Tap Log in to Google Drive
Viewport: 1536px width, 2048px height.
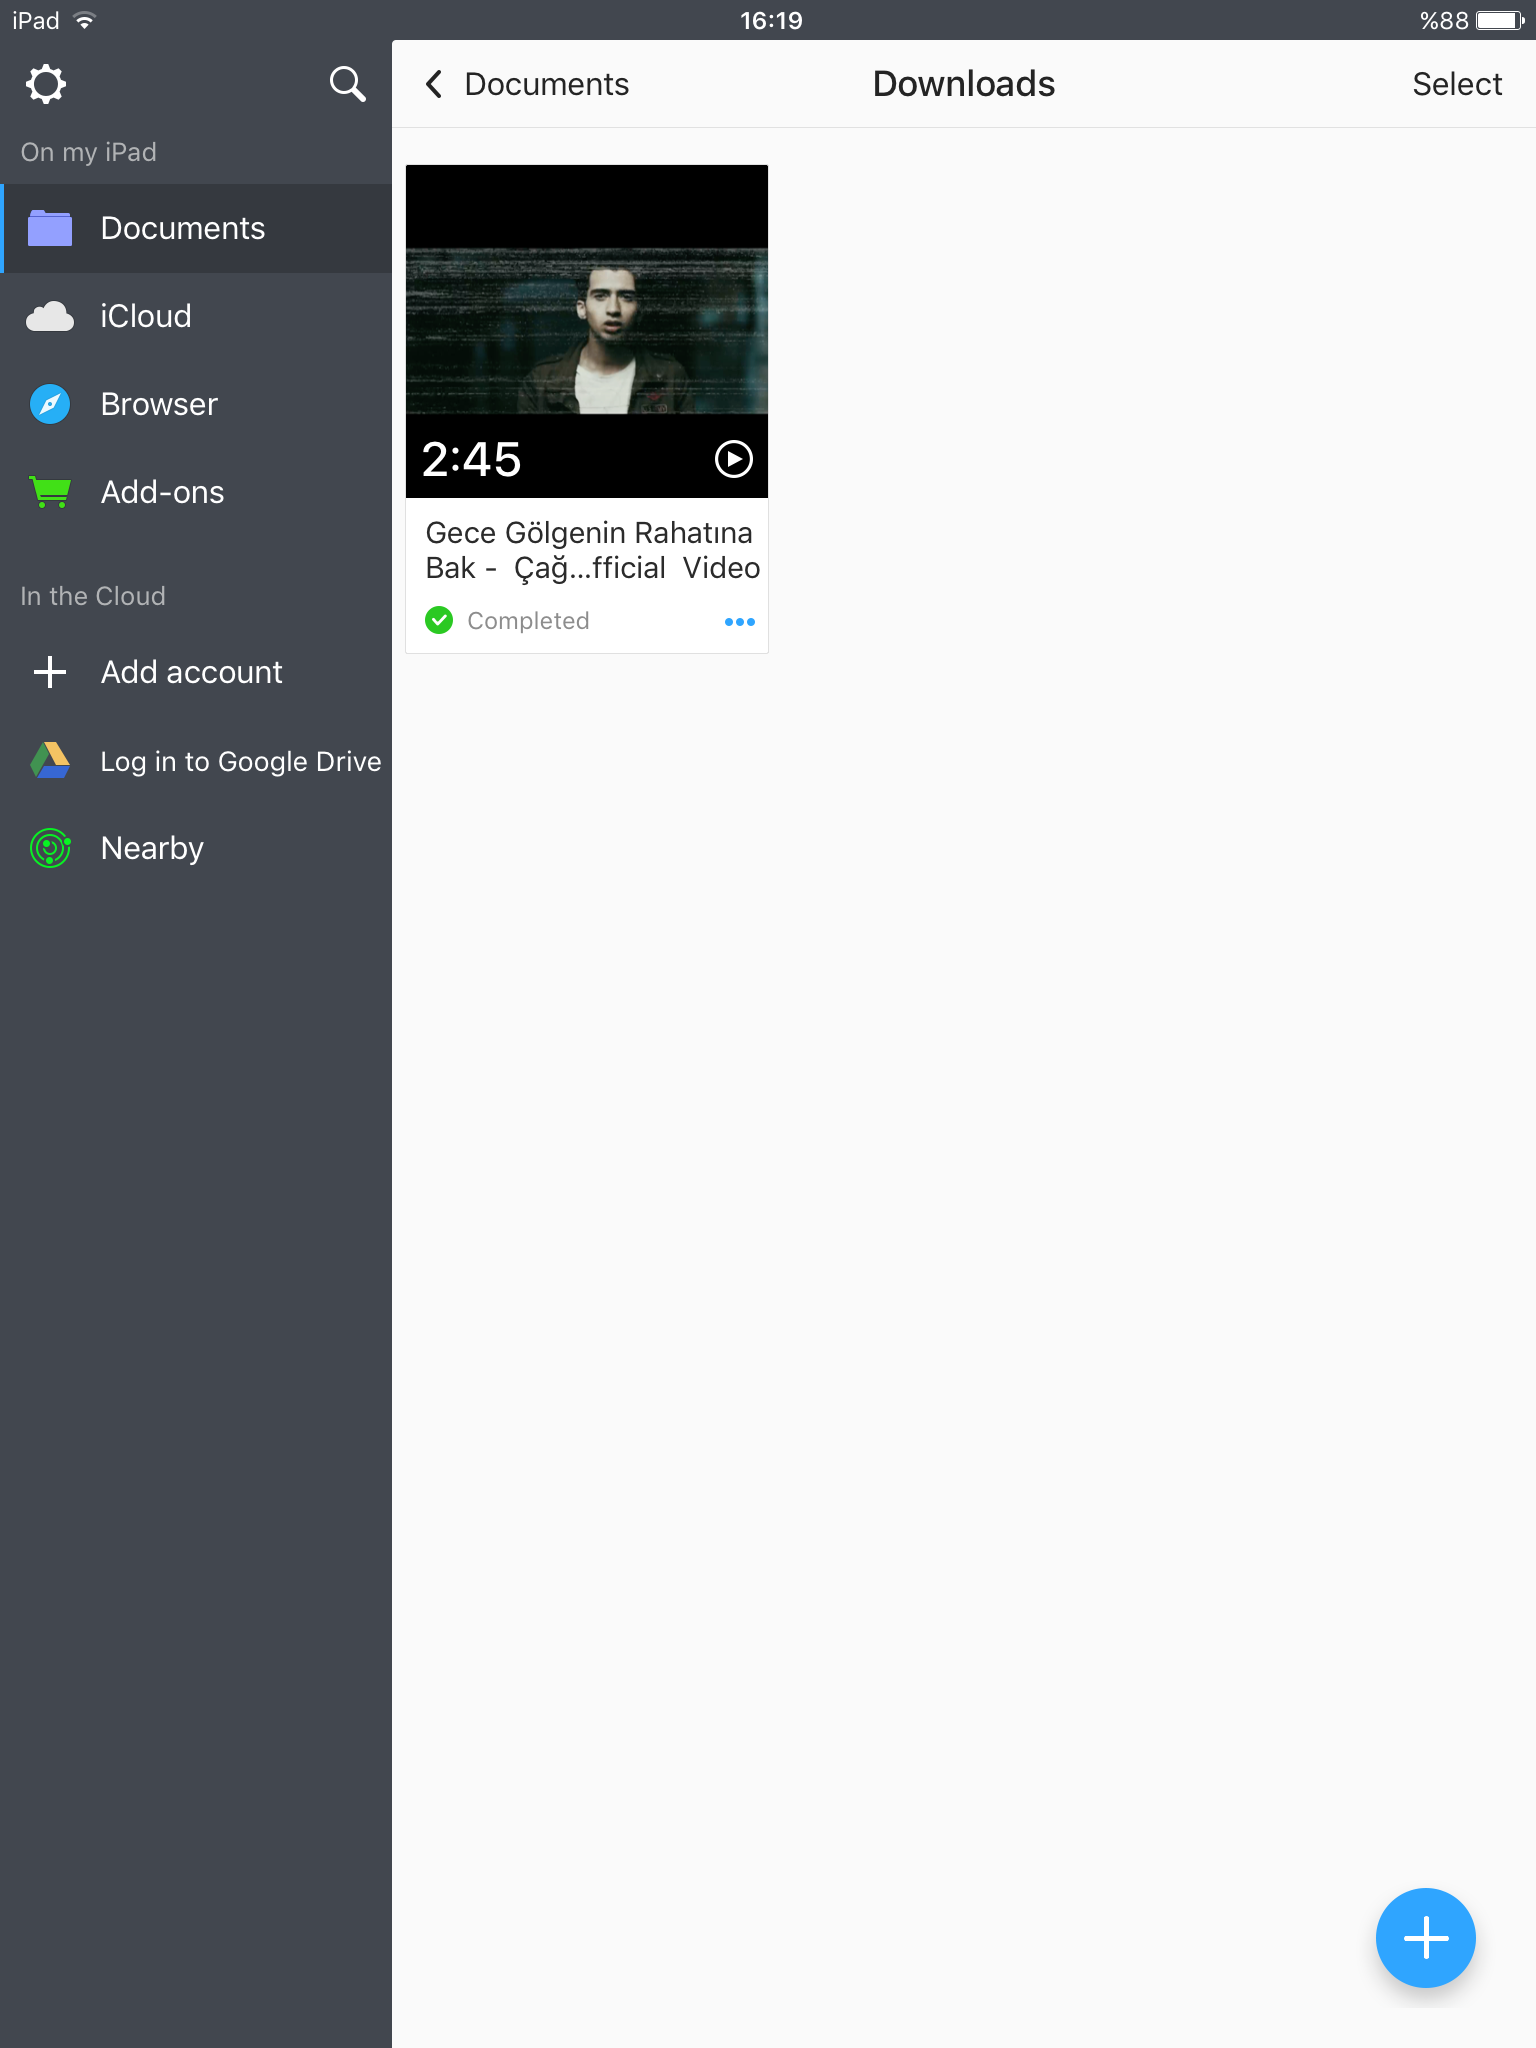[x=196, y=761]
